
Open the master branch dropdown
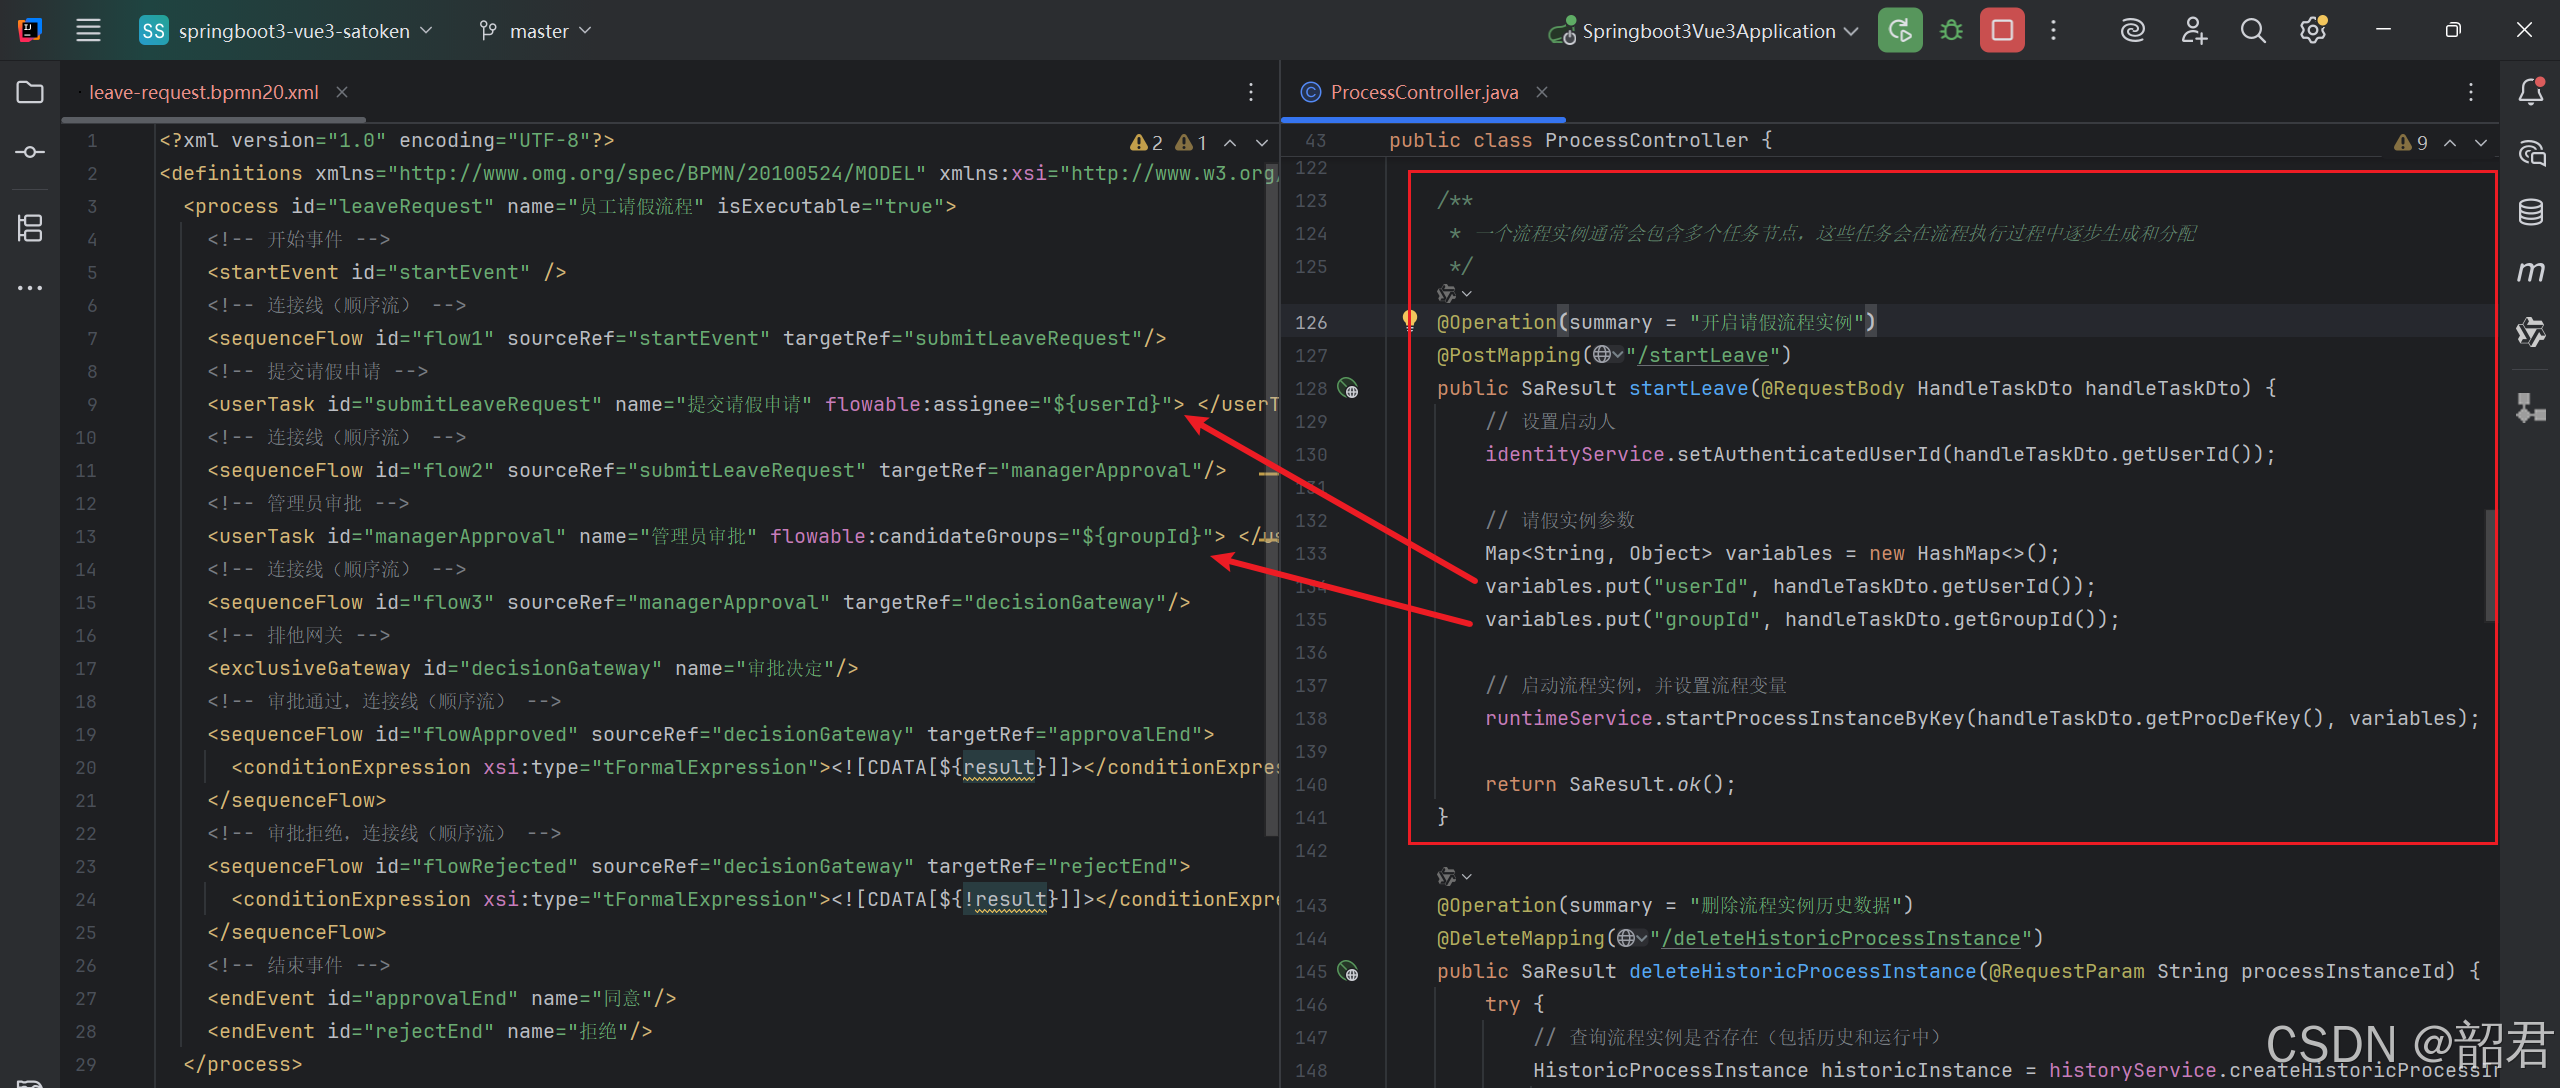click(536, 31)
